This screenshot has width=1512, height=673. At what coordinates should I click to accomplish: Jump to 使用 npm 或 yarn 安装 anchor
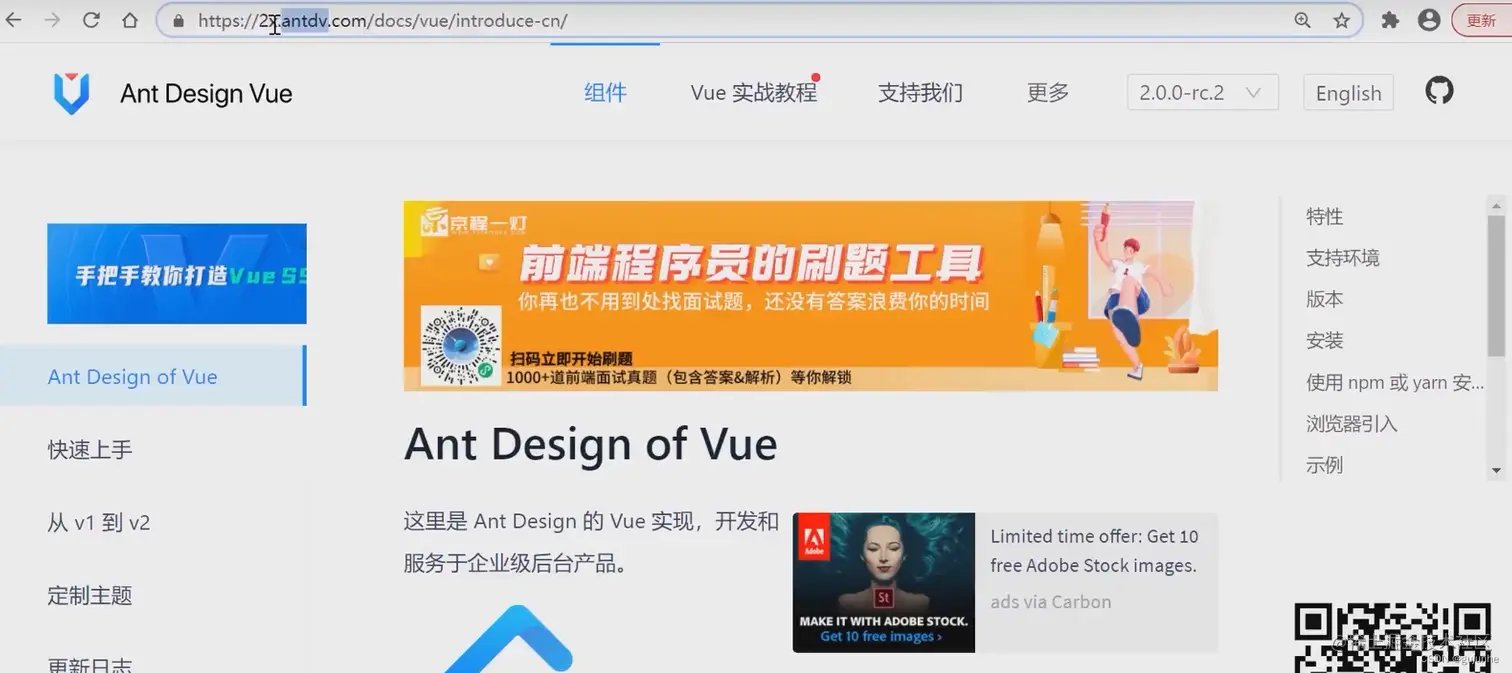1395,382
